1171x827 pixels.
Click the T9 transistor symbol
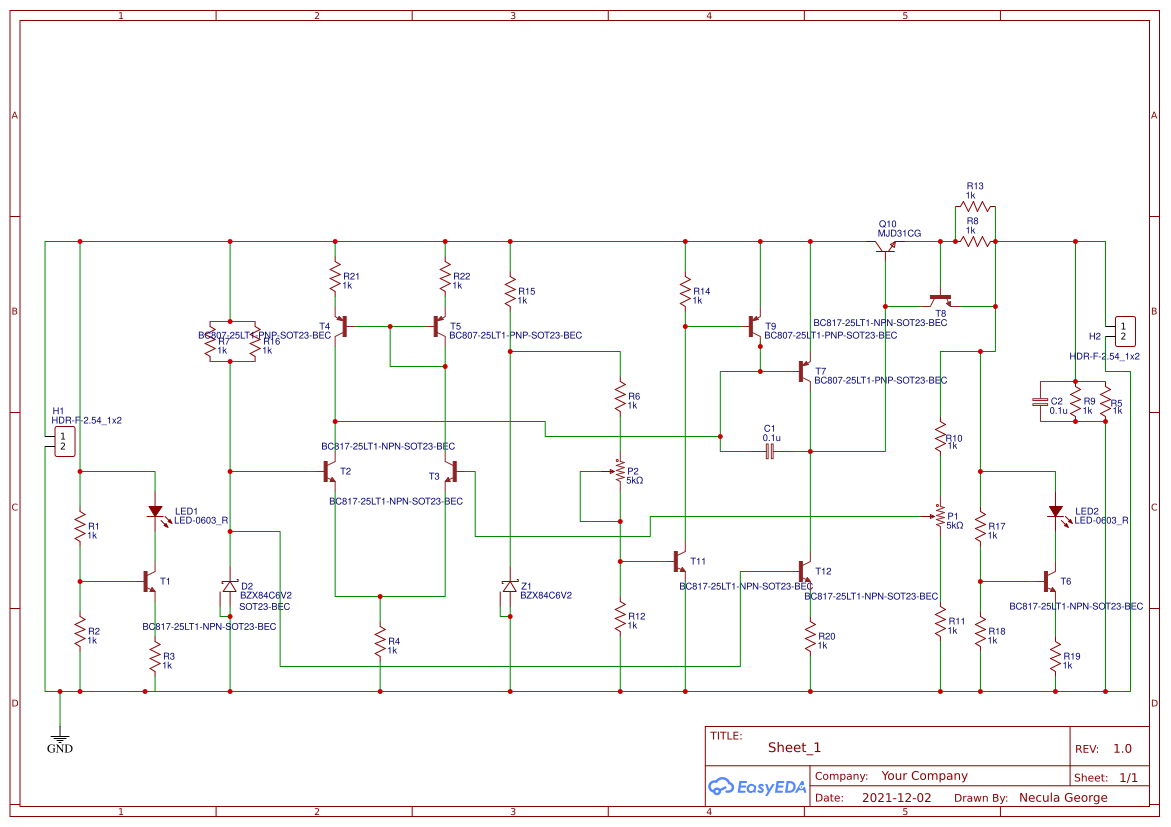(755, 326)
